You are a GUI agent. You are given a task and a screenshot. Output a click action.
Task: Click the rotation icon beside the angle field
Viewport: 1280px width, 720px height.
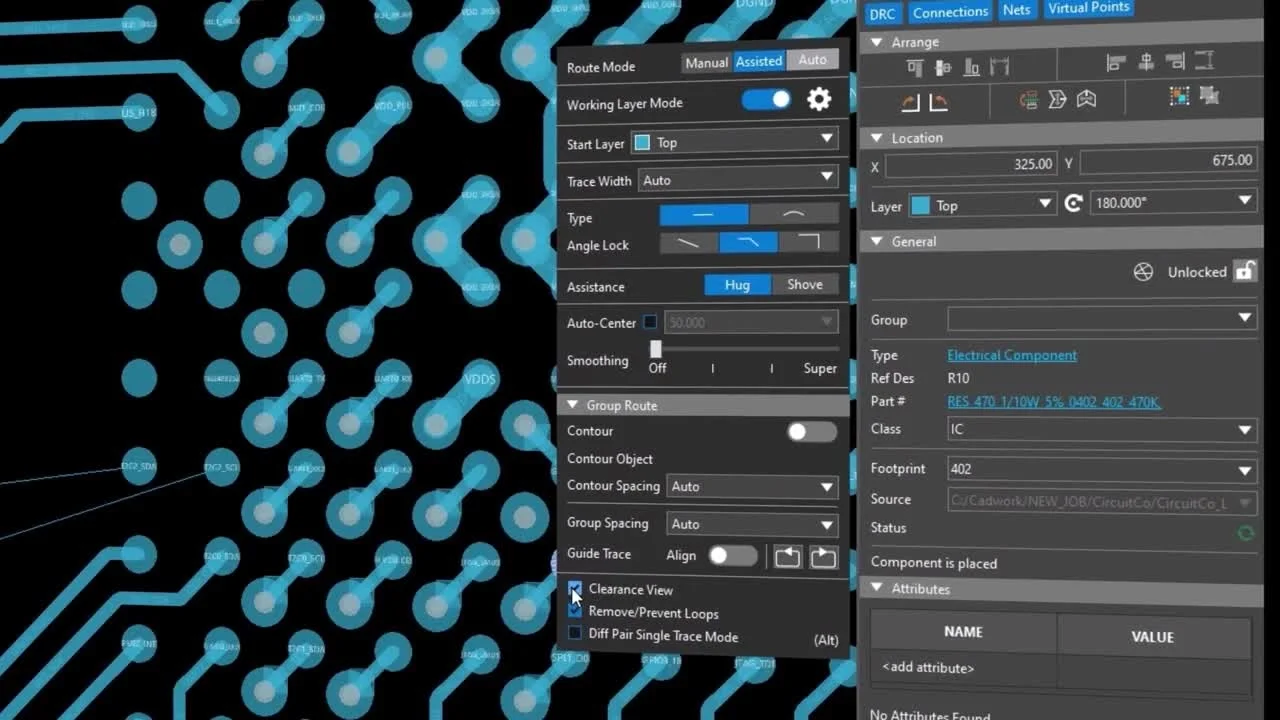pyautogui.click(x=1074, y=203)
